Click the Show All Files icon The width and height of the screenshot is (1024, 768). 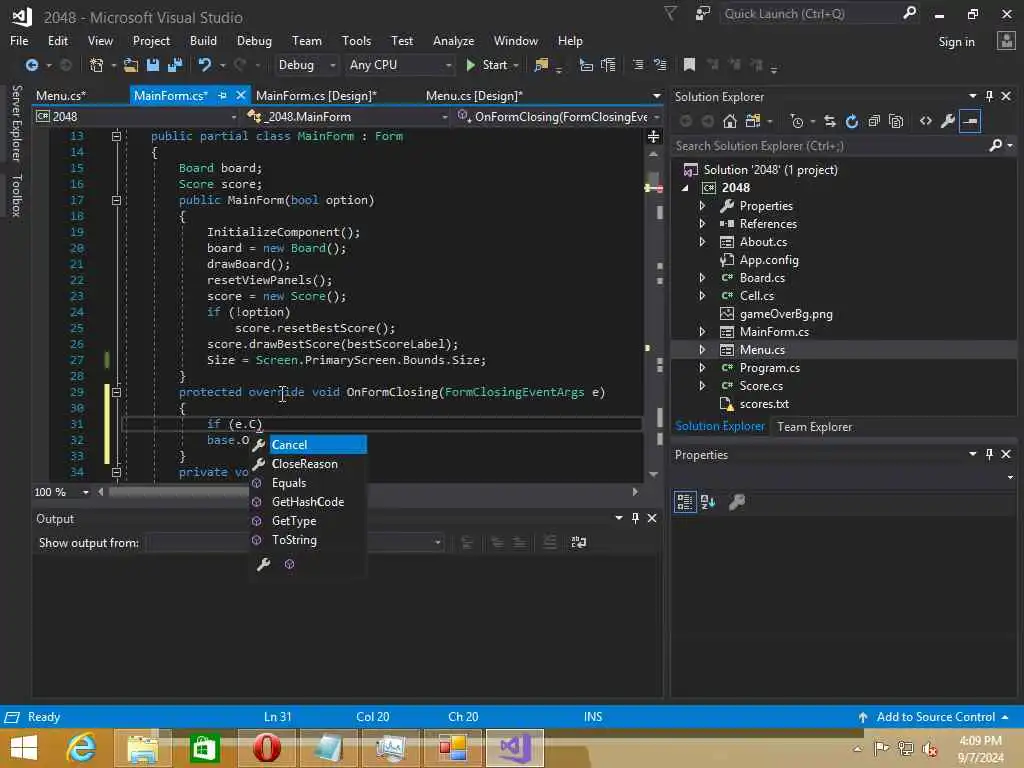(896, 121)
